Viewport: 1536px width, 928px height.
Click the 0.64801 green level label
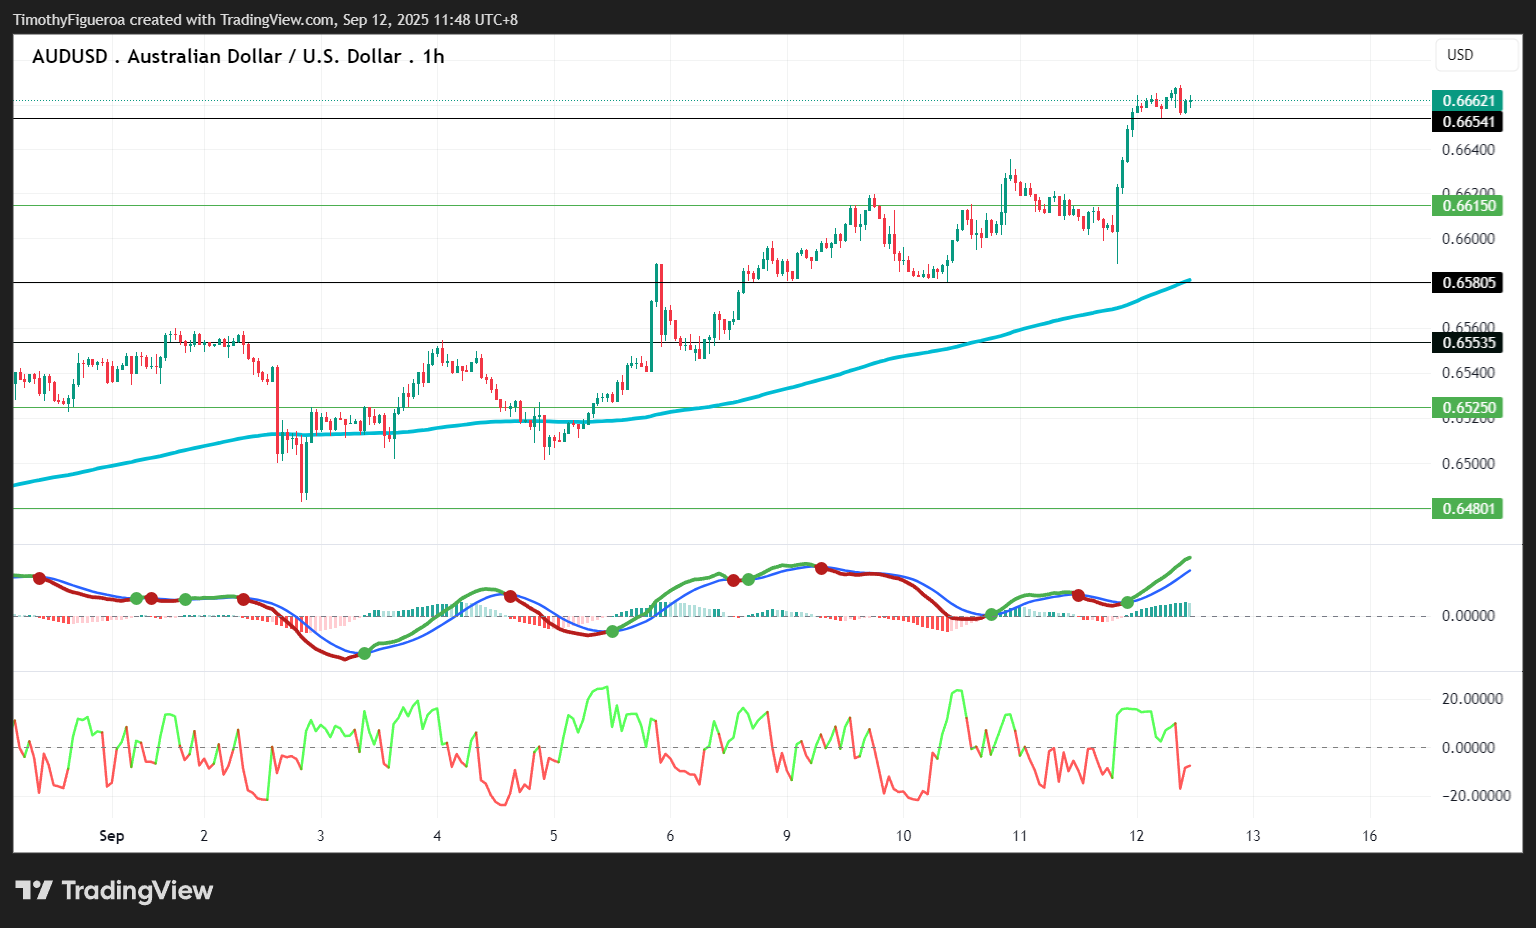tap(1468, 509)
